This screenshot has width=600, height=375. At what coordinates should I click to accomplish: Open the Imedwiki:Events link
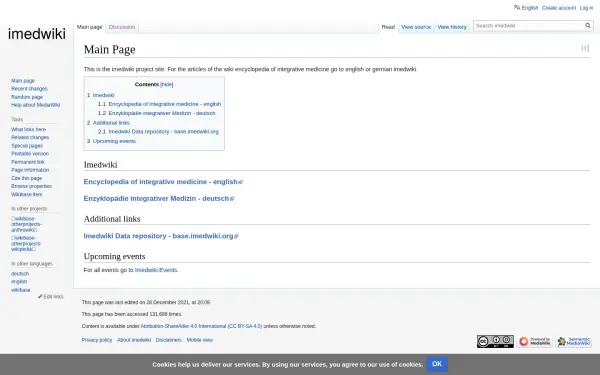[x=156, y=270]
